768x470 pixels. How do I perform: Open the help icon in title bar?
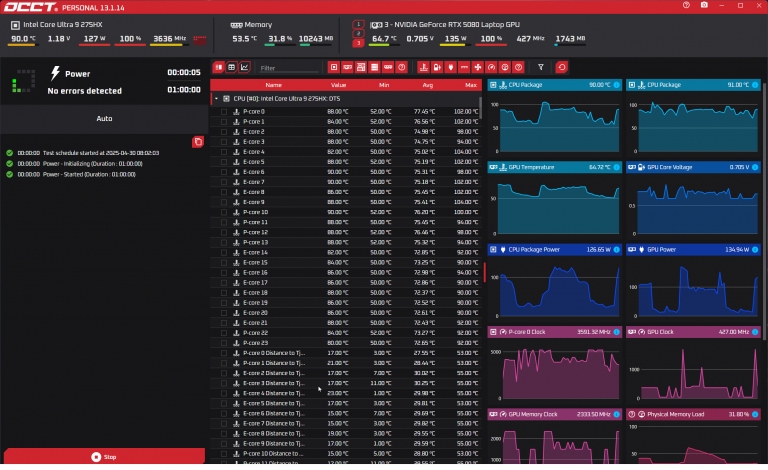686,5
